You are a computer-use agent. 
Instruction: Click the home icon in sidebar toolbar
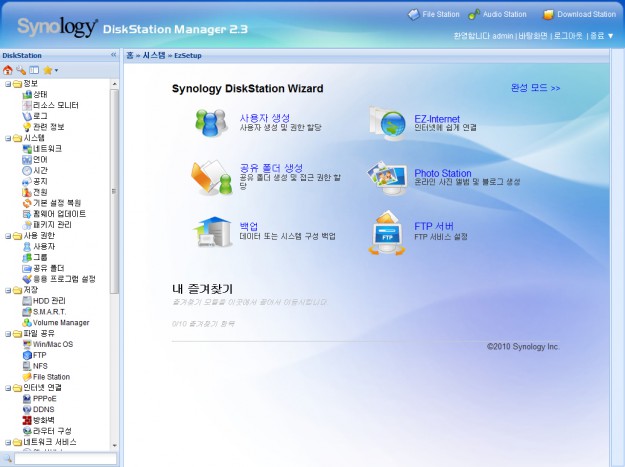[x=8, y=71]
